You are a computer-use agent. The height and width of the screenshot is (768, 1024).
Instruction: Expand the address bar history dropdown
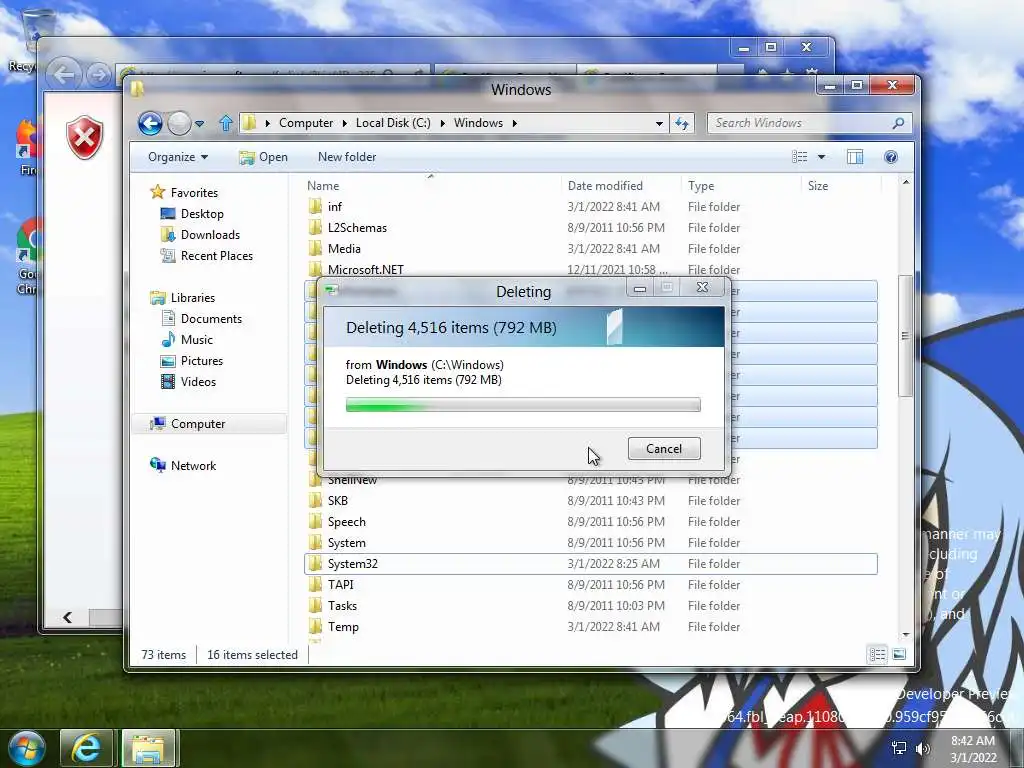[x=659, y=123]
